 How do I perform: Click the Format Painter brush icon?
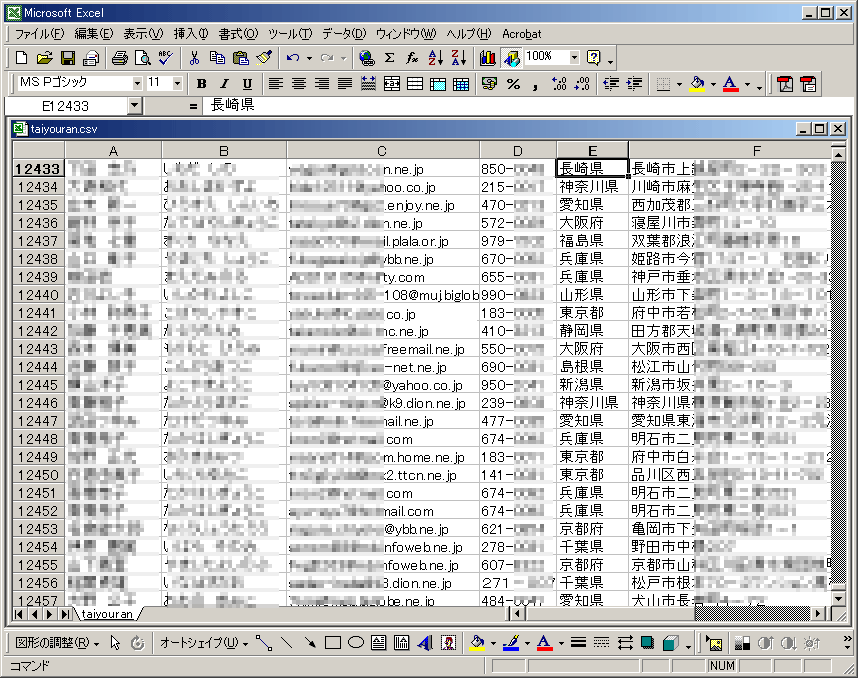[264, 58]
